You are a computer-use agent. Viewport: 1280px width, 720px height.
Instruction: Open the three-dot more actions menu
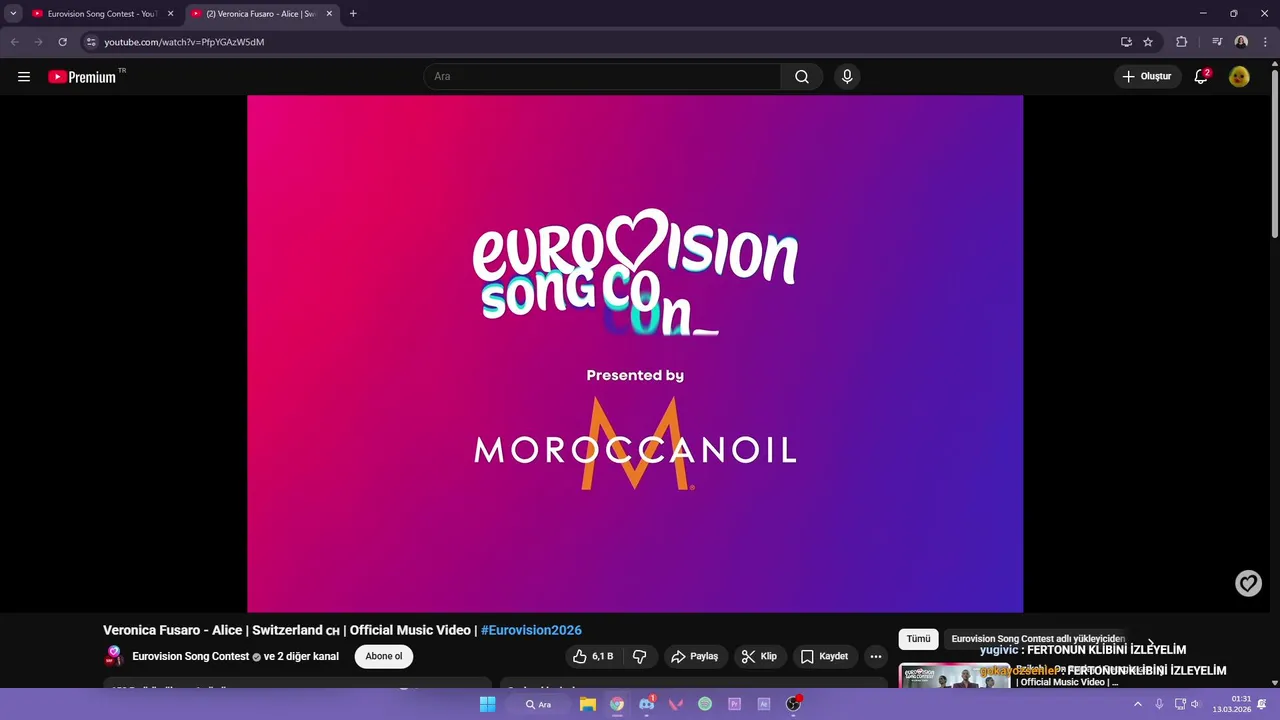click(x=876, y=657)
